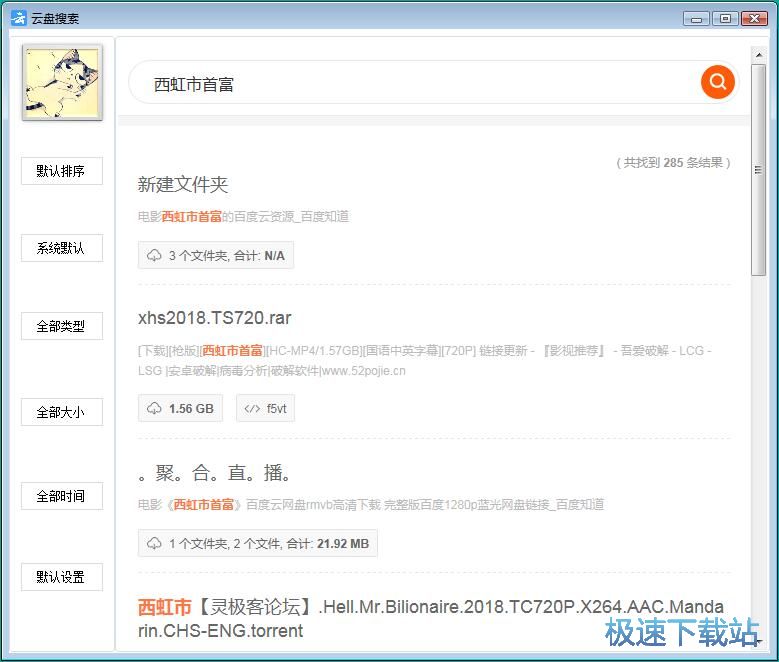Click the cat avatar thumbnail

pos(62,83)
